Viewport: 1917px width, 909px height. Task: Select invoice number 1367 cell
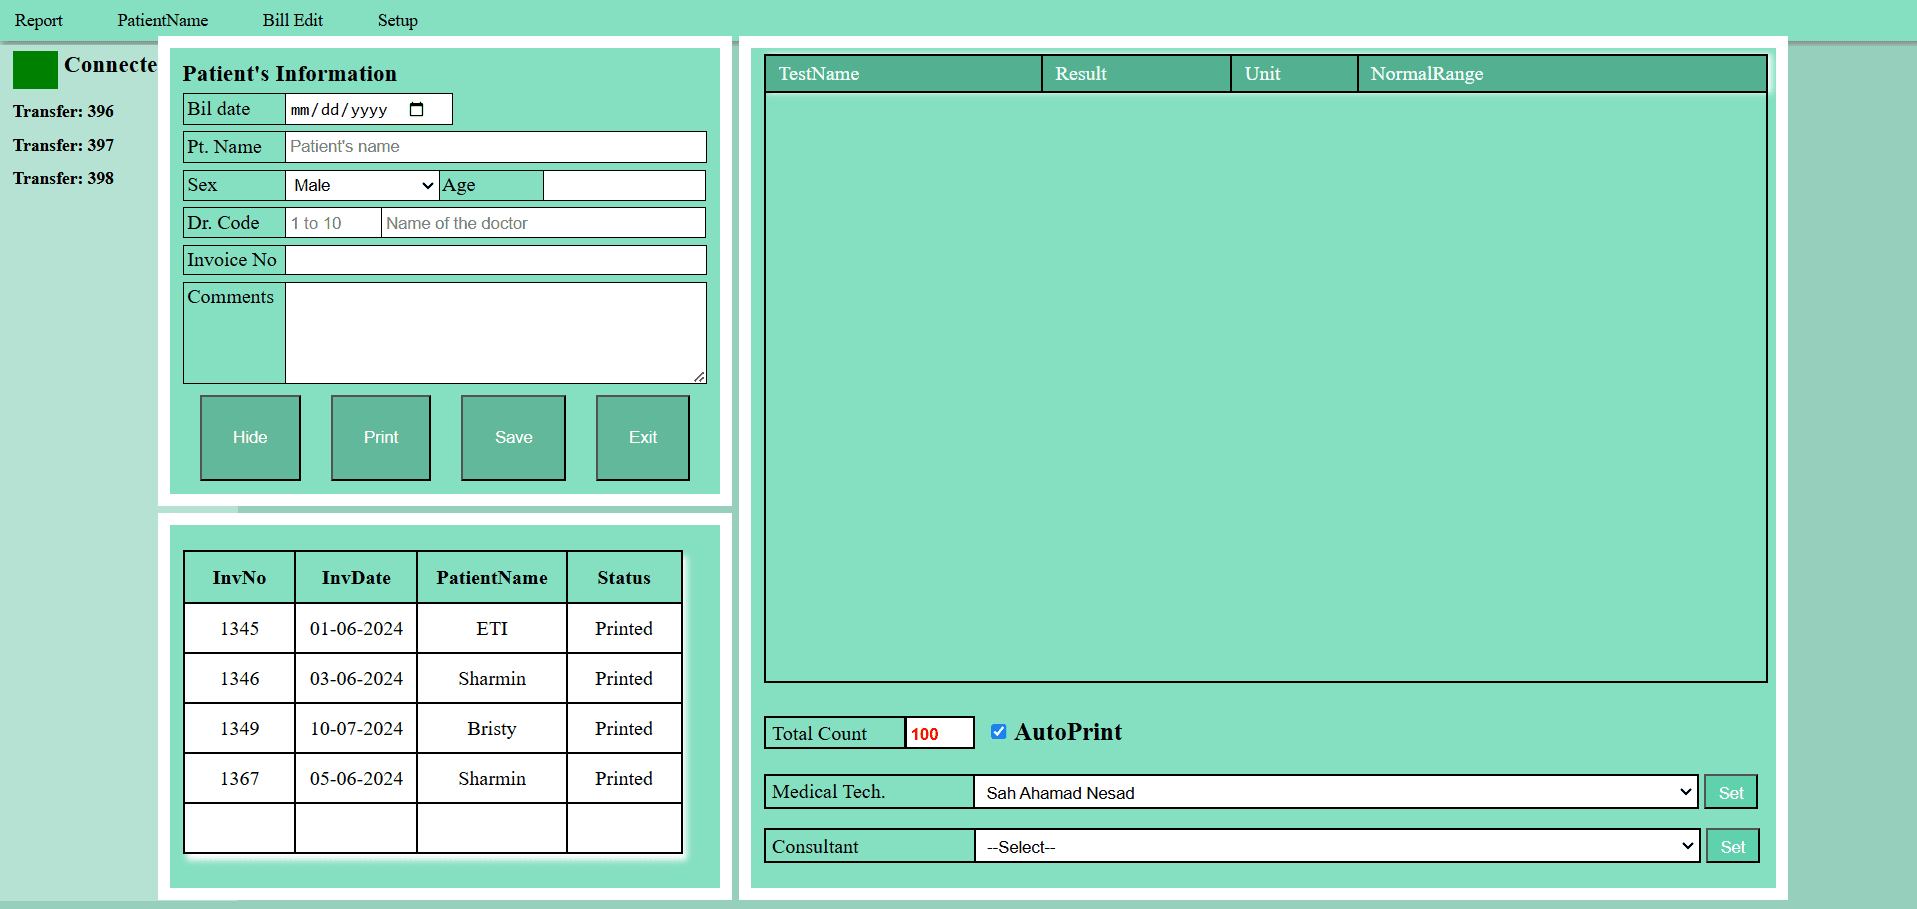(x=240, y=778)
